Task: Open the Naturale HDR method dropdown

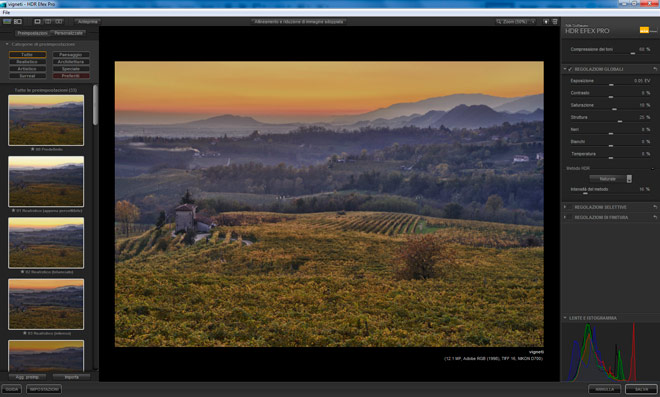Action: pyautogui.click(x=611, y=179)
